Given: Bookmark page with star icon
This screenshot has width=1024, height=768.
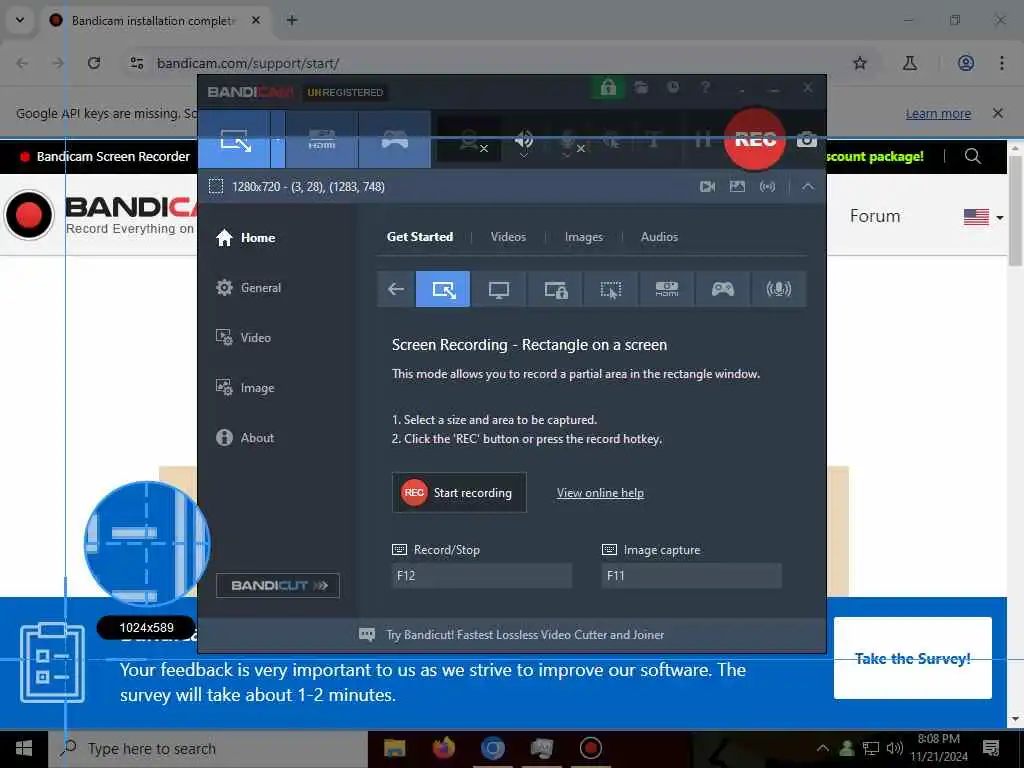Looking at the screenshot, I should pos(860,63).
